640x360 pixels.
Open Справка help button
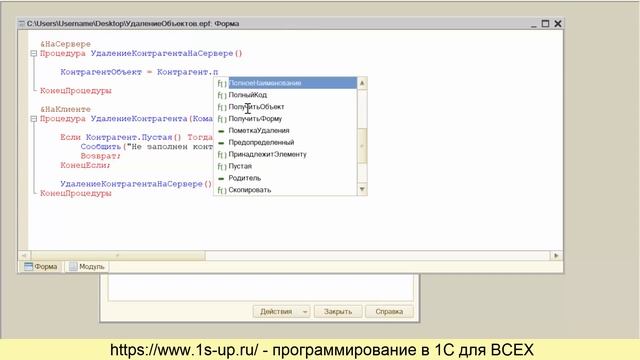[389, 311]
